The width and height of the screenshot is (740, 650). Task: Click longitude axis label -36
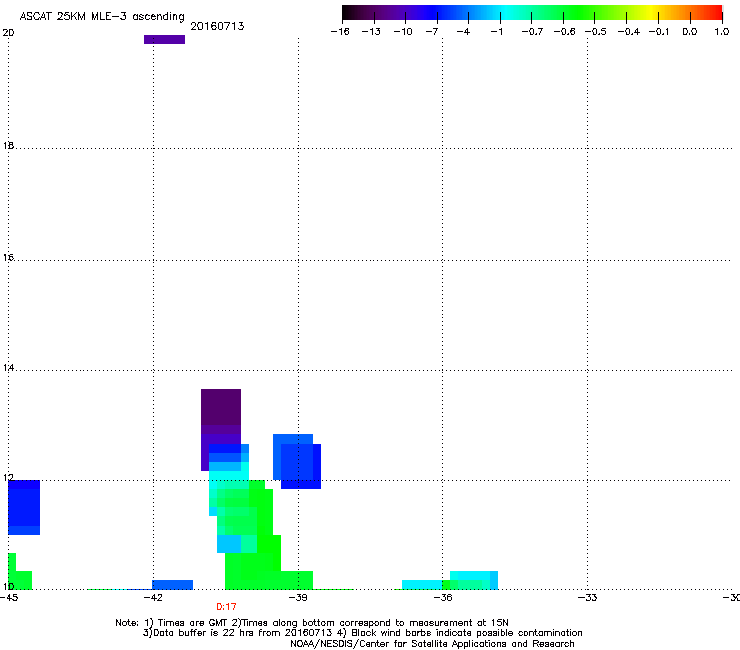click(442, 598)
